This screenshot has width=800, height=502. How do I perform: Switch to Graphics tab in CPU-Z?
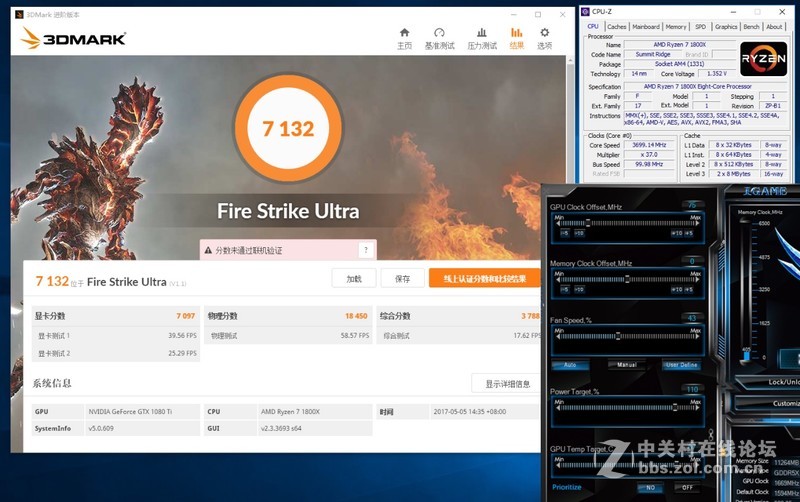coord(726,27)
